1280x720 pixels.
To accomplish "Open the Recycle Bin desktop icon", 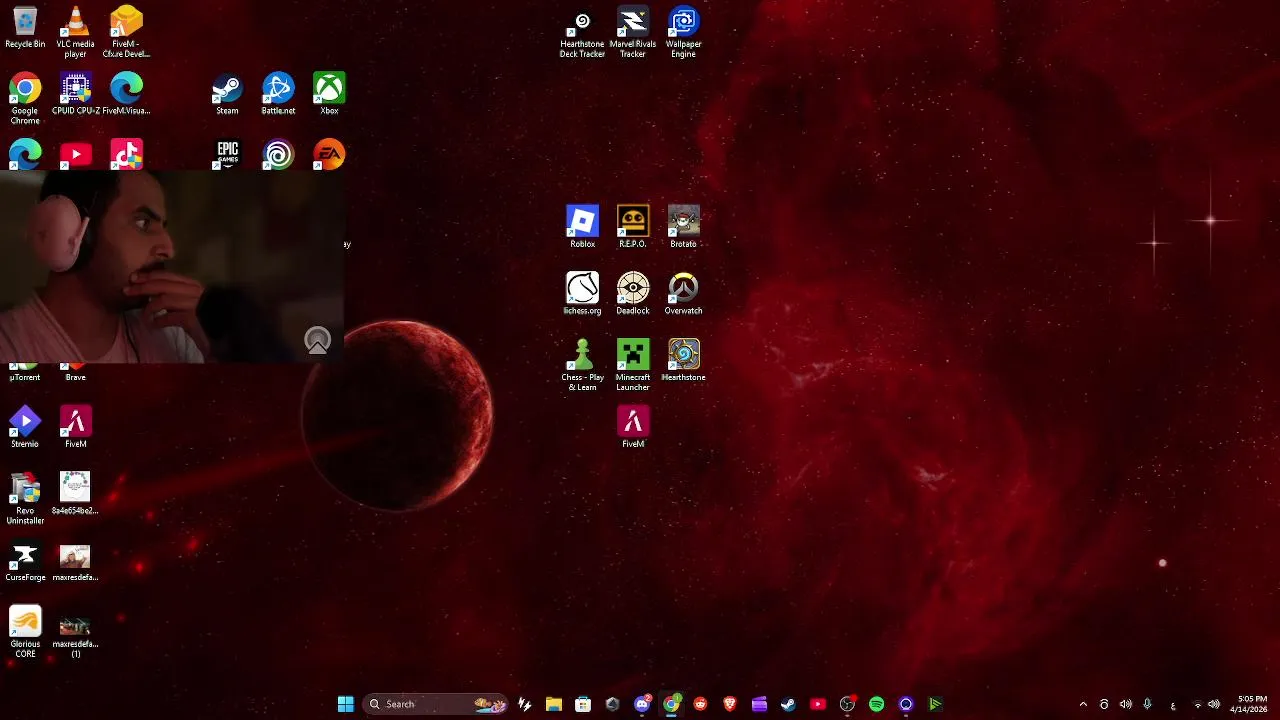I will (x=25, y=28).
